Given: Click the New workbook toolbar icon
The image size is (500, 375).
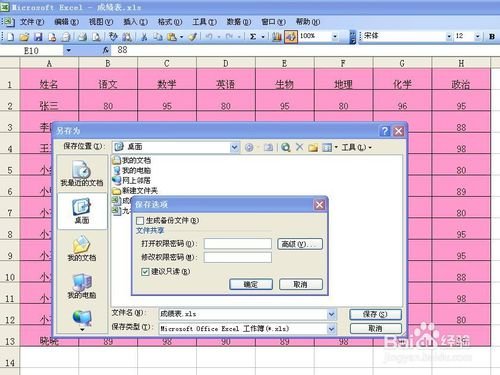Looking at the screenshot, I should (11, 37).
